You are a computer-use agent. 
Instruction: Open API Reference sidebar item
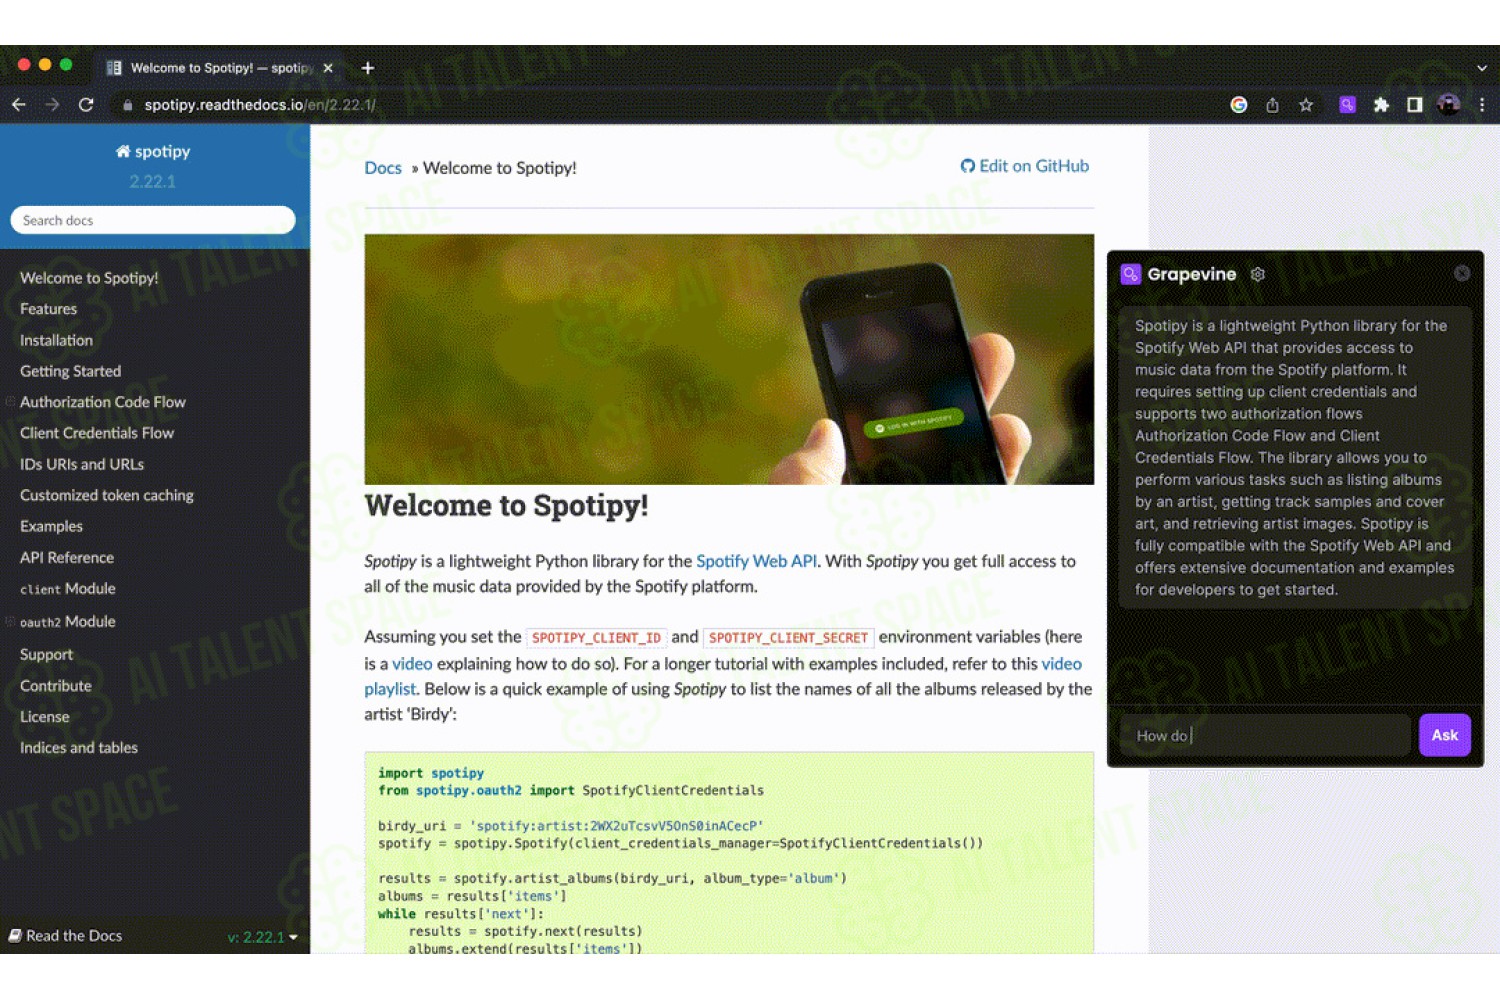(67, 557)
